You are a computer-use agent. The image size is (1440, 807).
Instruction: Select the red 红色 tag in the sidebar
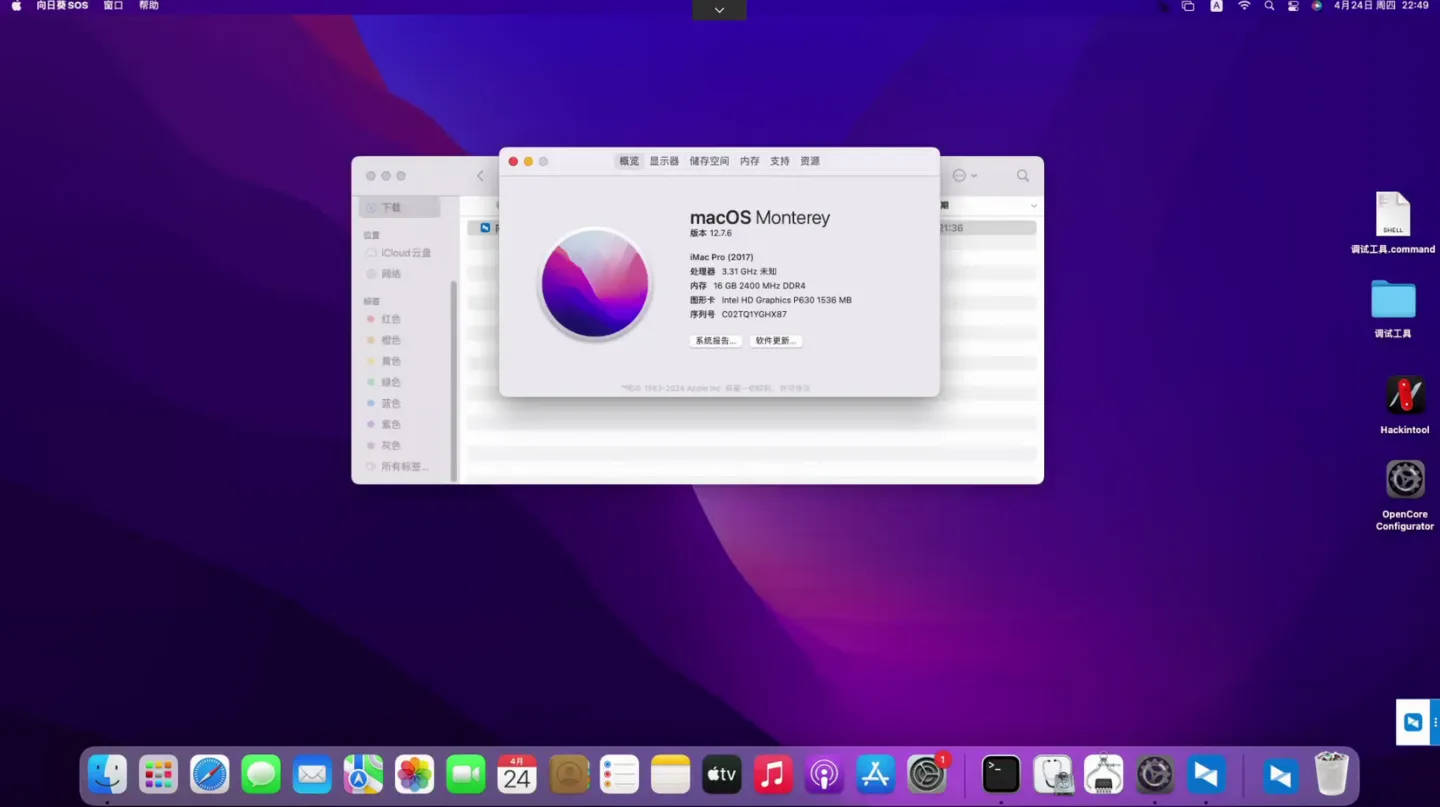point(389,318)
